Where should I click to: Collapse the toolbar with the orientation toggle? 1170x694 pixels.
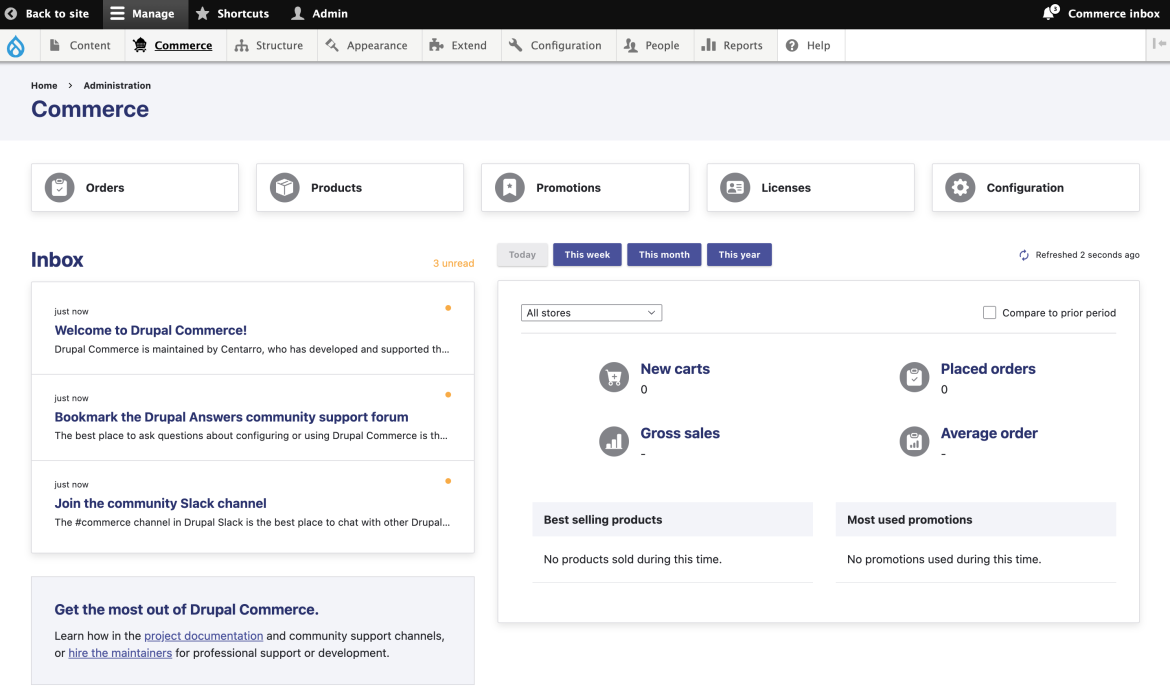(1158, 44)
